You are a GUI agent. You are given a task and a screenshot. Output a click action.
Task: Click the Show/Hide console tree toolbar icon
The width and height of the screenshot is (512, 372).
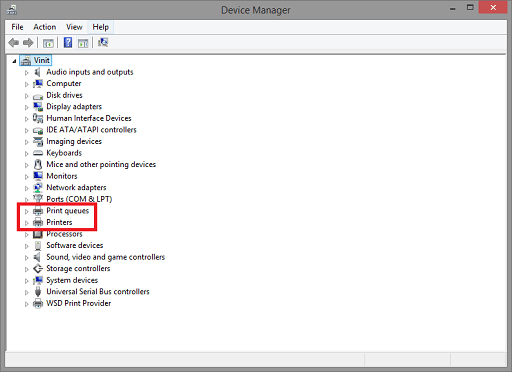click(x=48, y=43)
